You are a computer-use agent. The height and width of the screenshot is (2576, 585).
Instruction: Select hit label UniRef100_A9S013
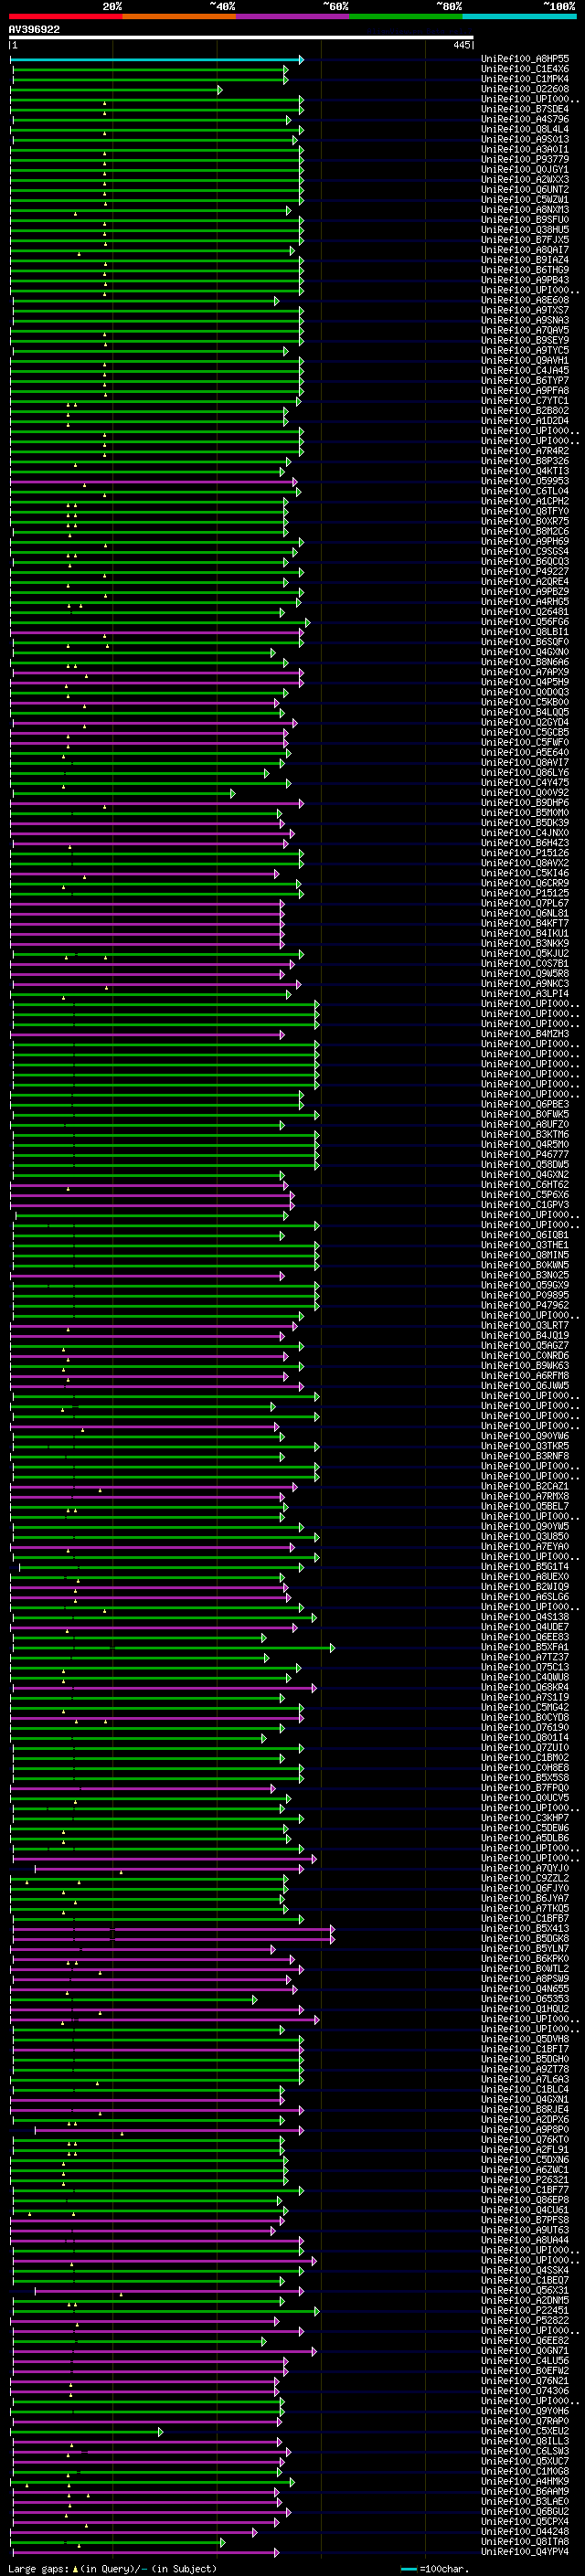point(525,139)
